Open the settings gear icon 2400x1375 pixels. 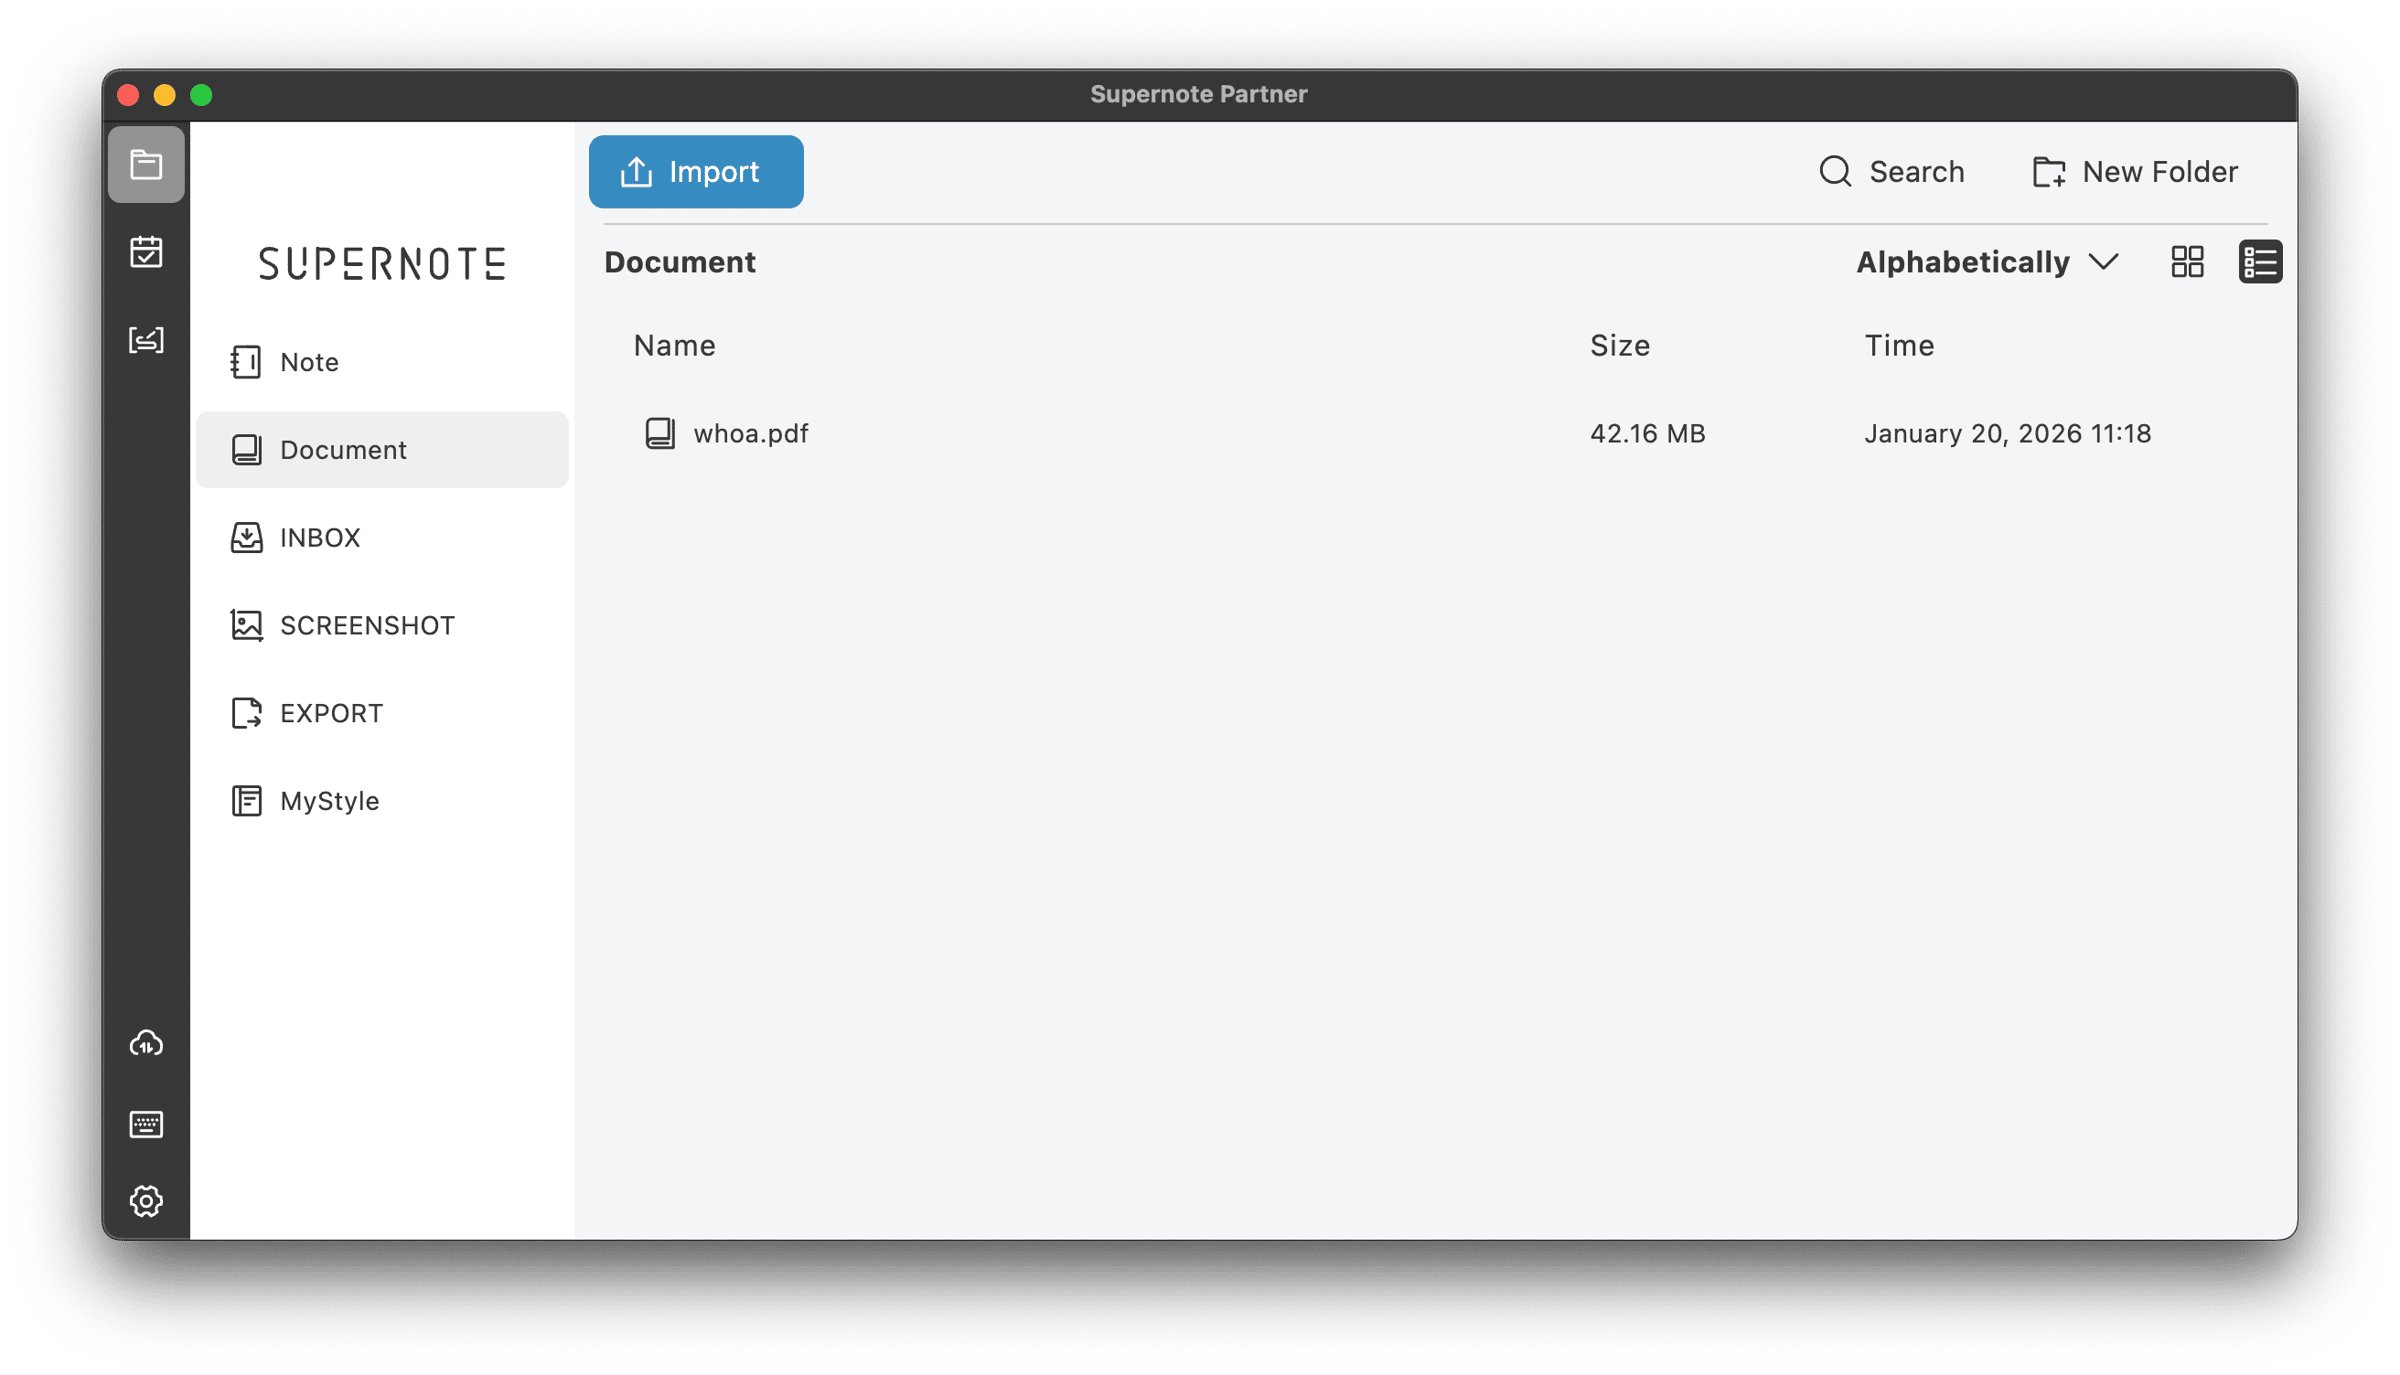coord(146,1201)
